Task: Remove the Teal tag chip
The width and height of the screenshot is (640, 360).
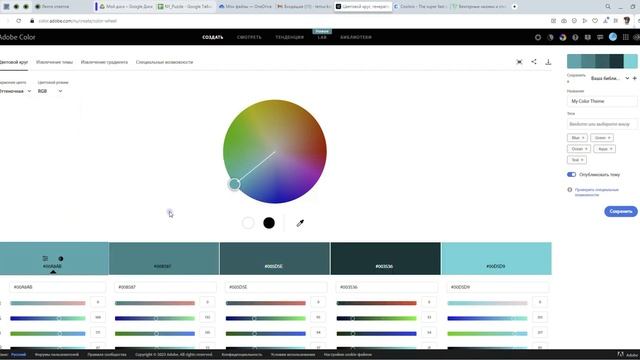Action: click(582, 160)
